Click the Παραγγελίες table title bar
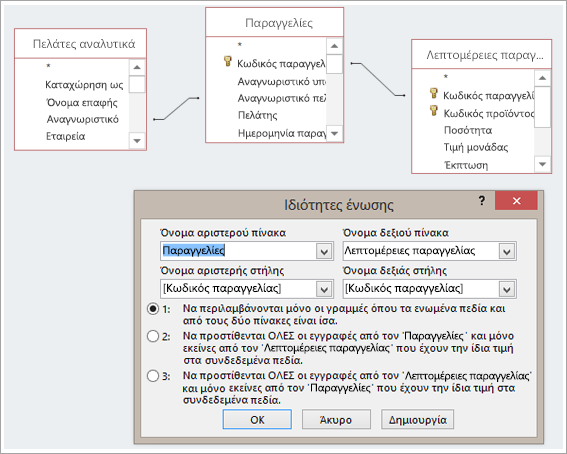The height and width of the screenshot is (454, 567). [274, 22]
